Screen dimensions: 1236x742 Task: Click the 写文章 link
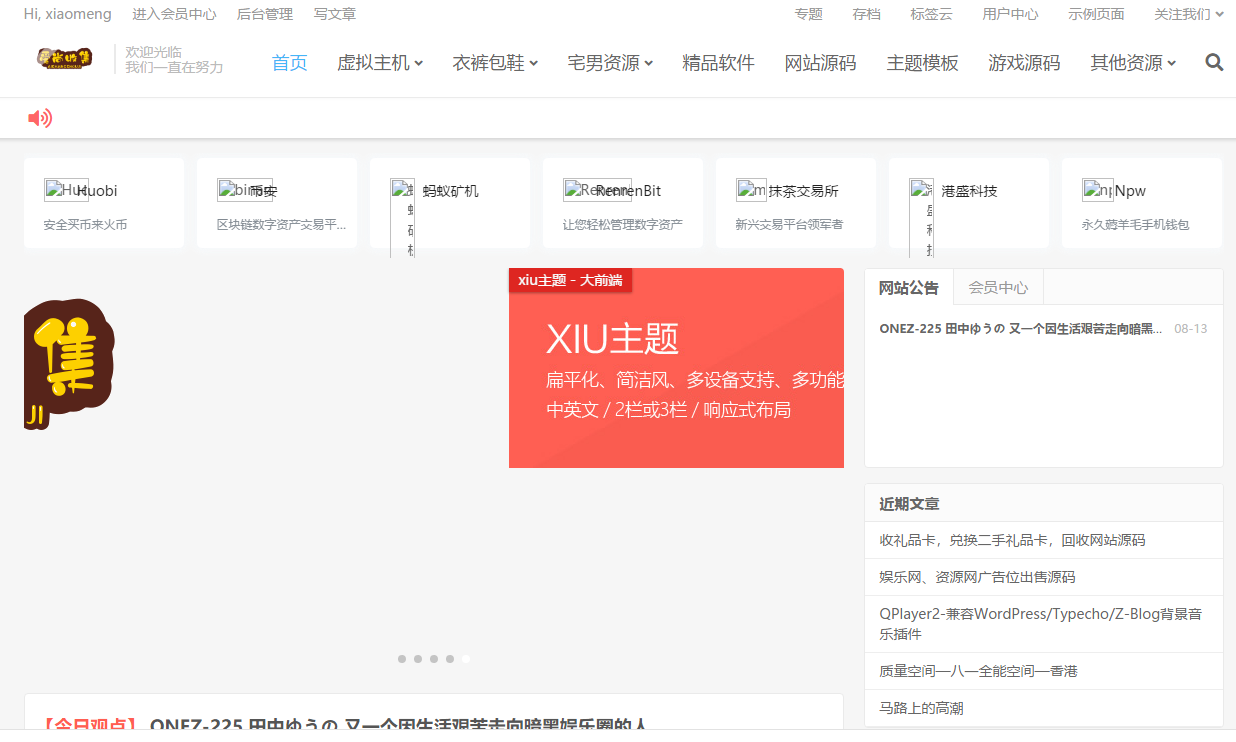(335, 14)
